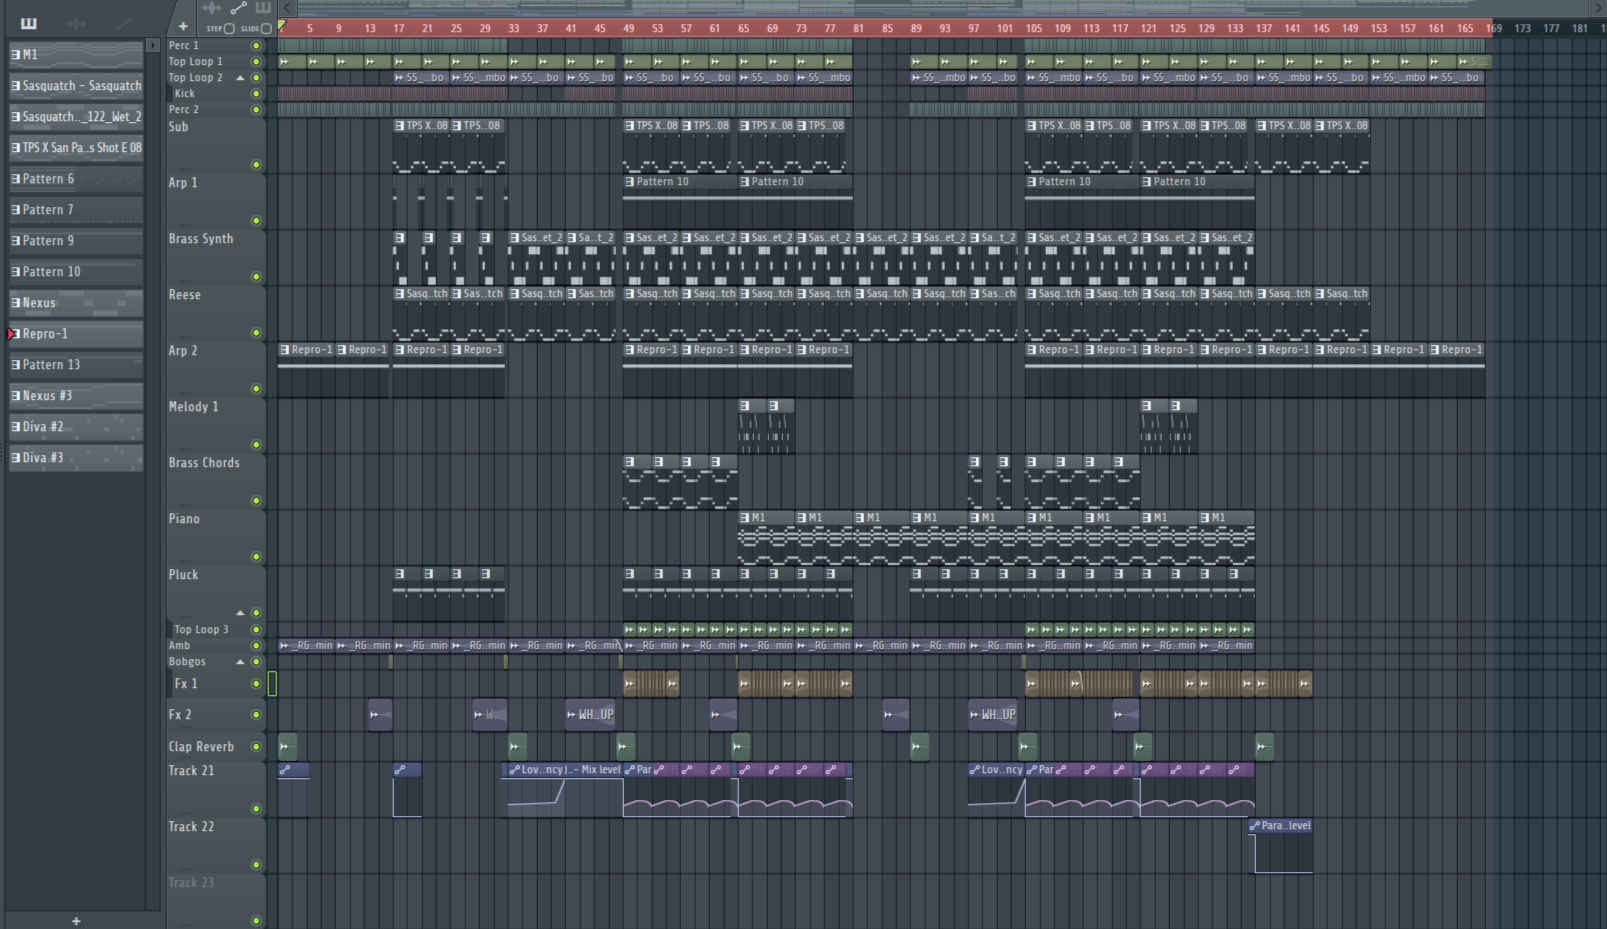Toggle the STEP edit mode checkbox
The height and width of the screenshot is (929, 1607).
tap(229, 28)
